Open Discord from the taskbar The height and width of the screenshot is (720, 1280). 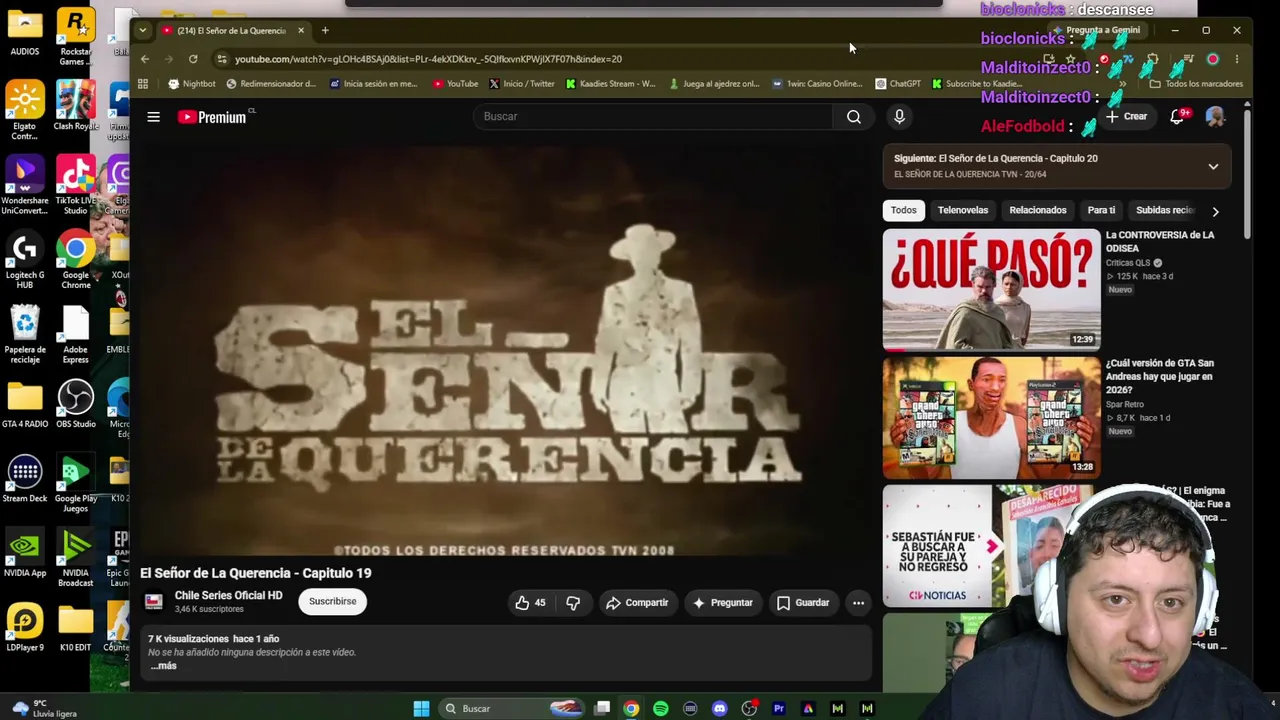pyautogui.click(x=720, y=709)
